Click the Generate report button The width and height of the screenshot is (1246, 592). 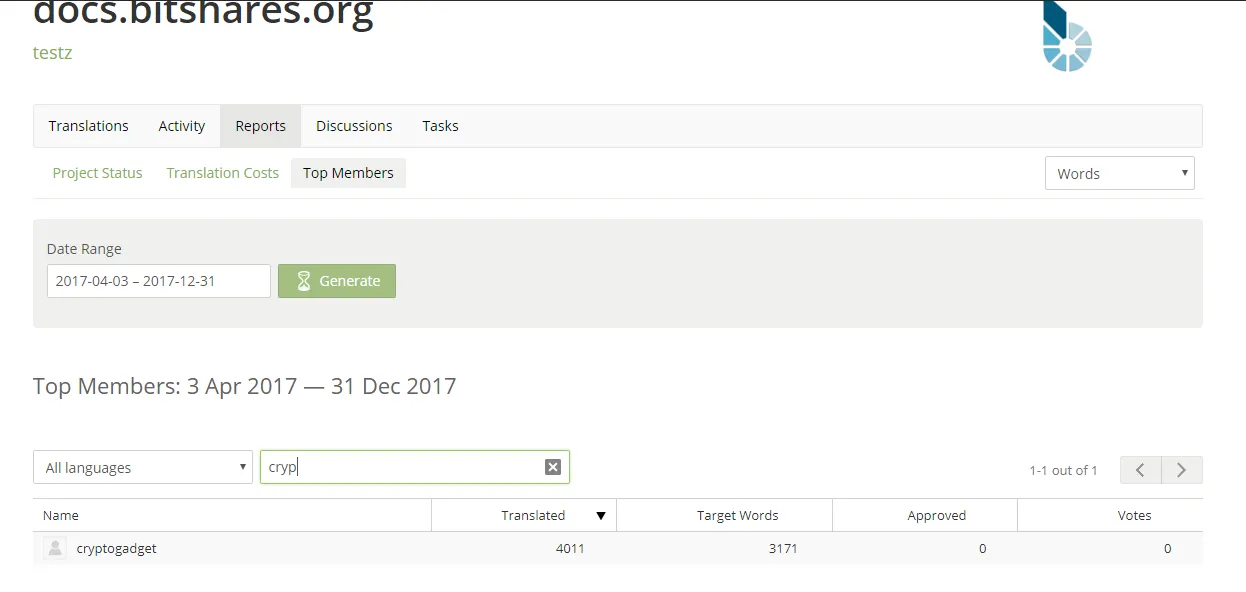pos(337,281)
